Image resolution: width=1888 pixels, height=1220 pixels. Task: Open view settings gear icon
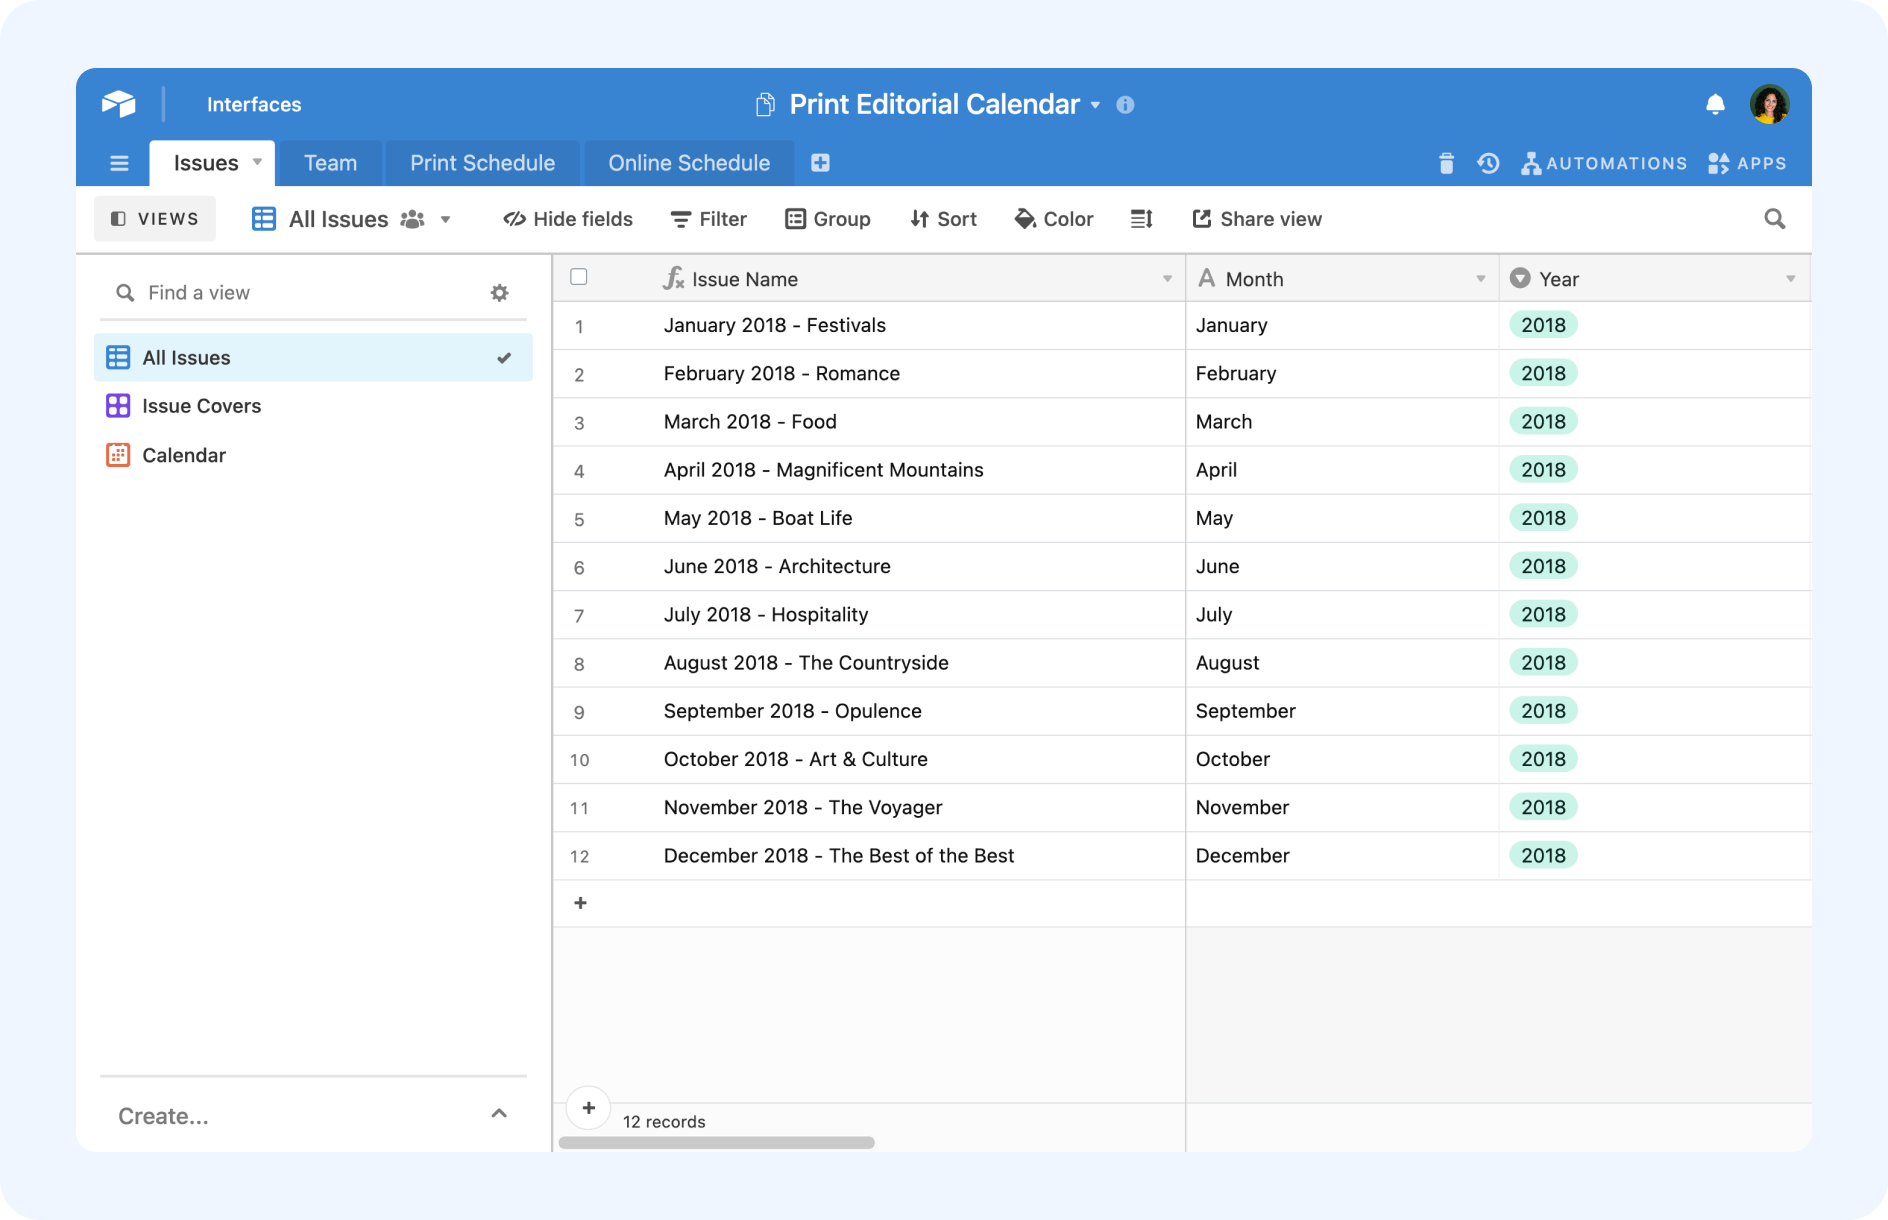click(x=500, y=293)
